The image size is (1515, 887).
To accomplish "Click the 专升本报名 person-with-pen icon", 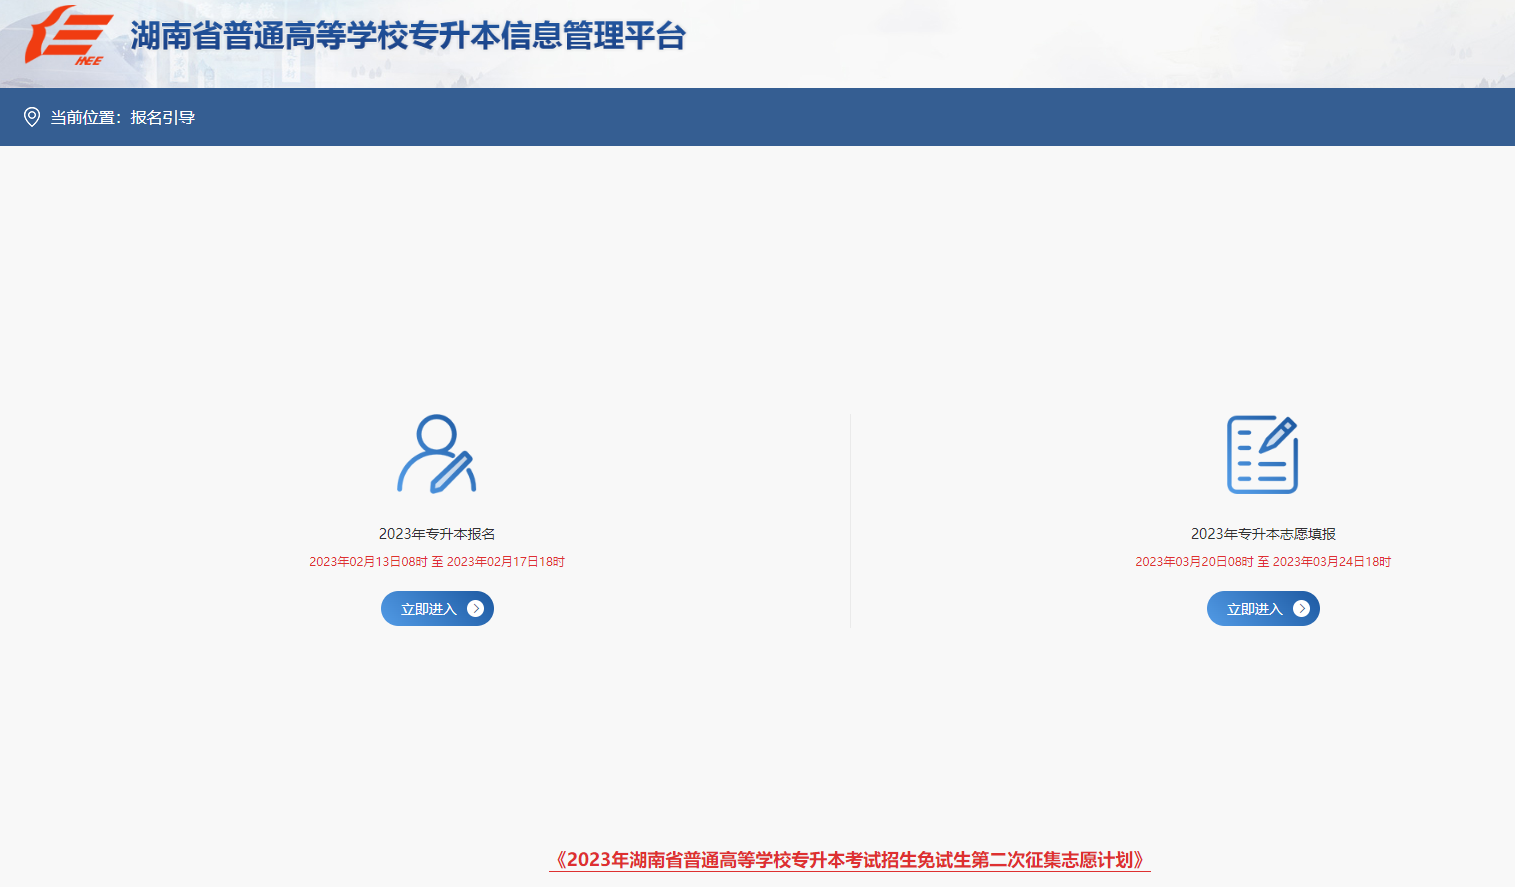I will coord(437,454).
